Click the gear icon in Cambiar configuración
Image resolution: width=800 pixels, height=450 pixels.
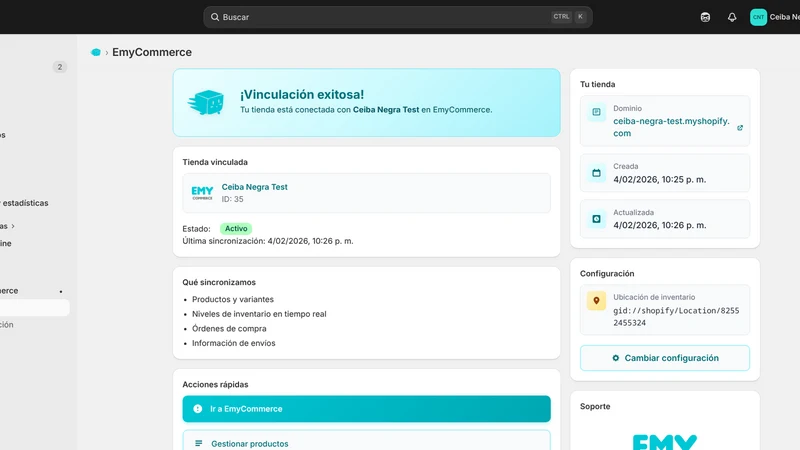pyautogui.click(x=615, y=358)
